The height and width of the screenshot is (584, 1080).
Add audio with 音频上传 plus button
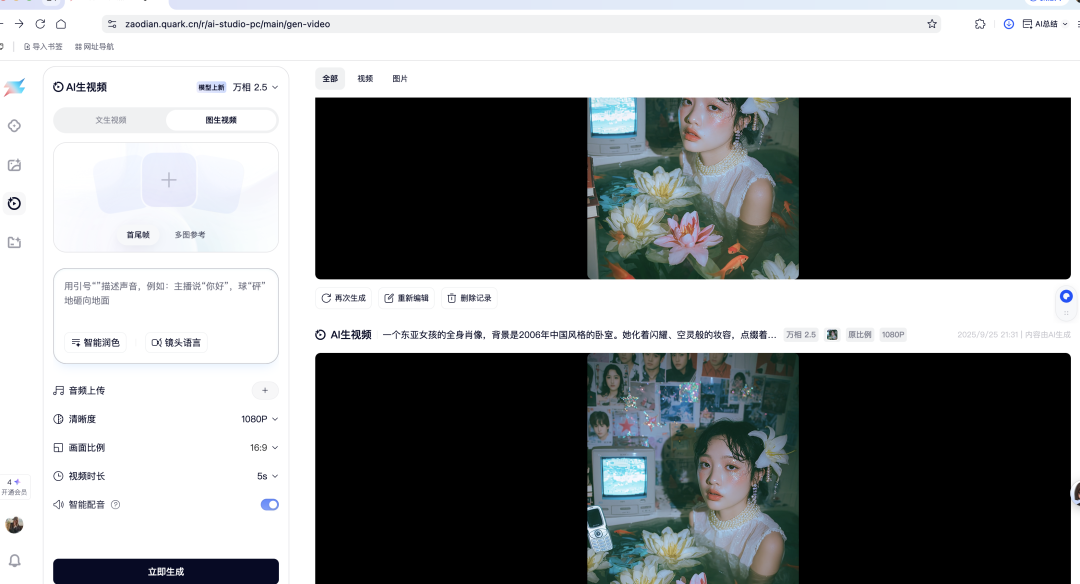pos(265,390)
